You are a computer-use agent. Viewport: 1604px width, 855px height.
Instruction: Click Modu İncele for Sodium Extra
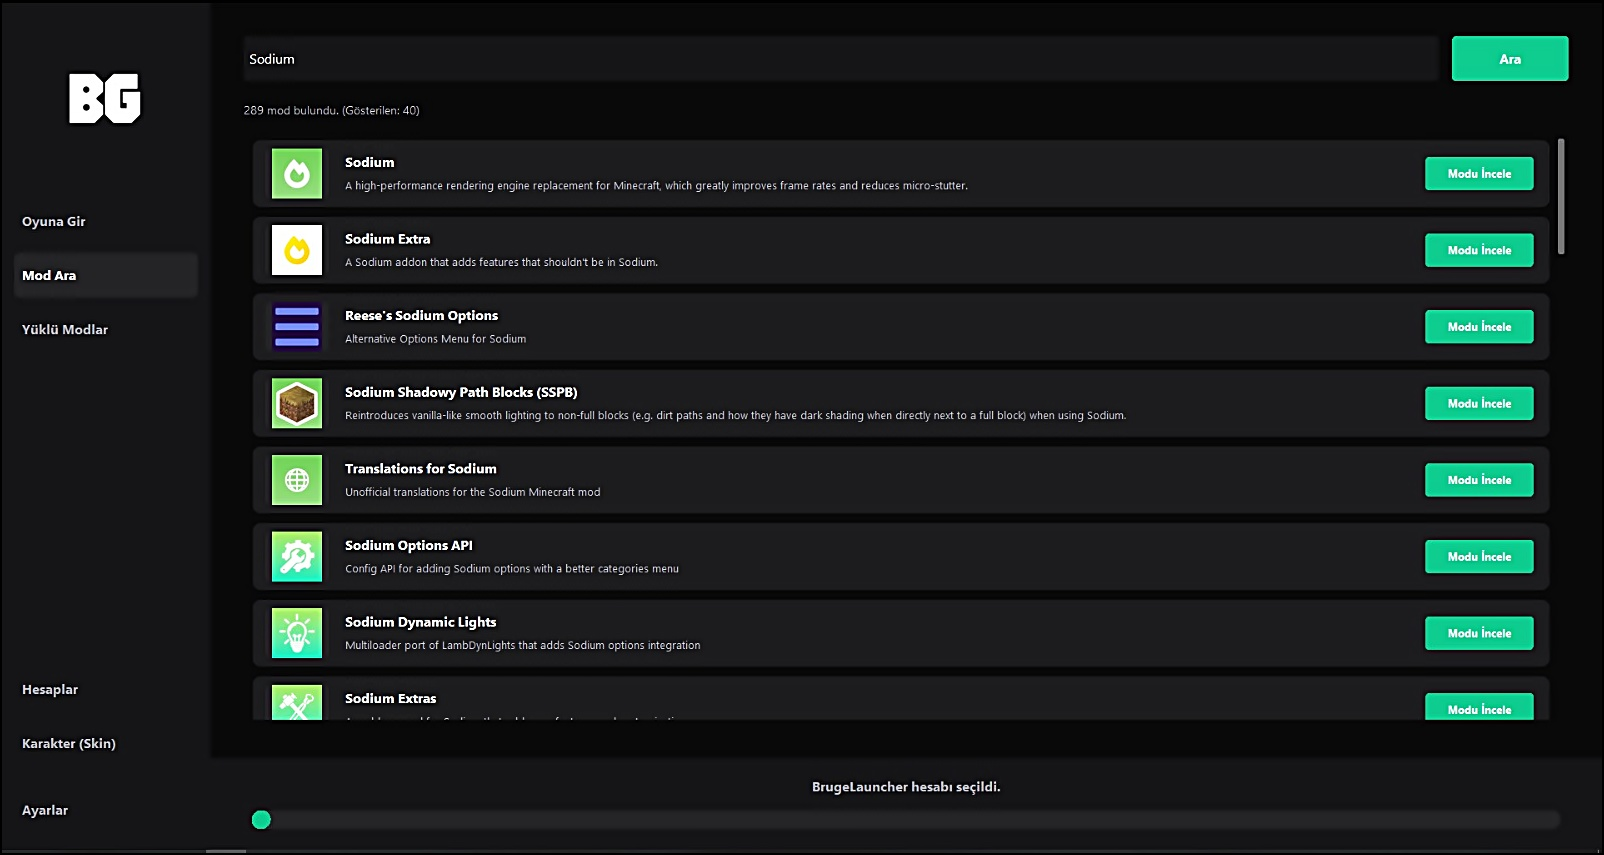tap(1479, 250)
